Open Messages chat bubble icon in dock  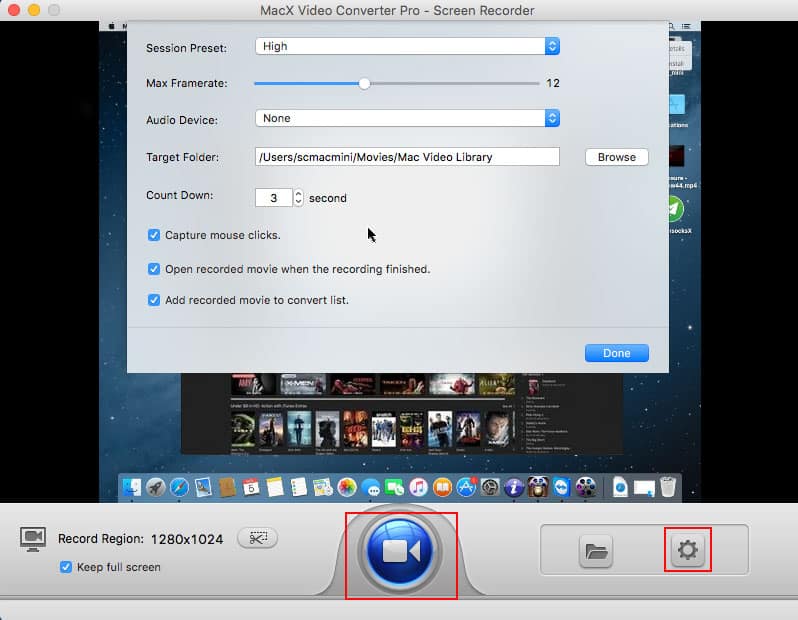371,488
